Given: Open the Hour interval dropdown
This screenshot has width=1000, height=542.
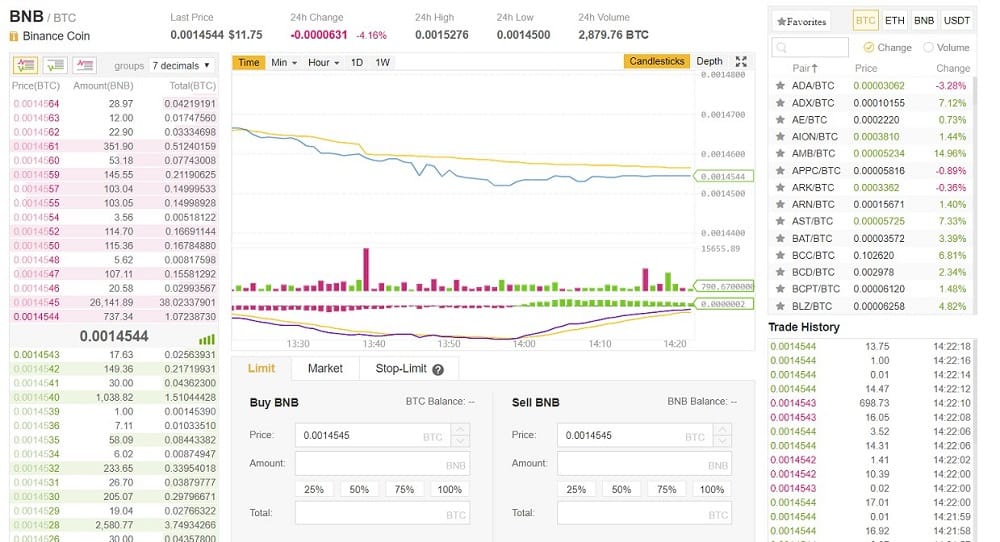Looking at the screenshot, I should 323,62.
